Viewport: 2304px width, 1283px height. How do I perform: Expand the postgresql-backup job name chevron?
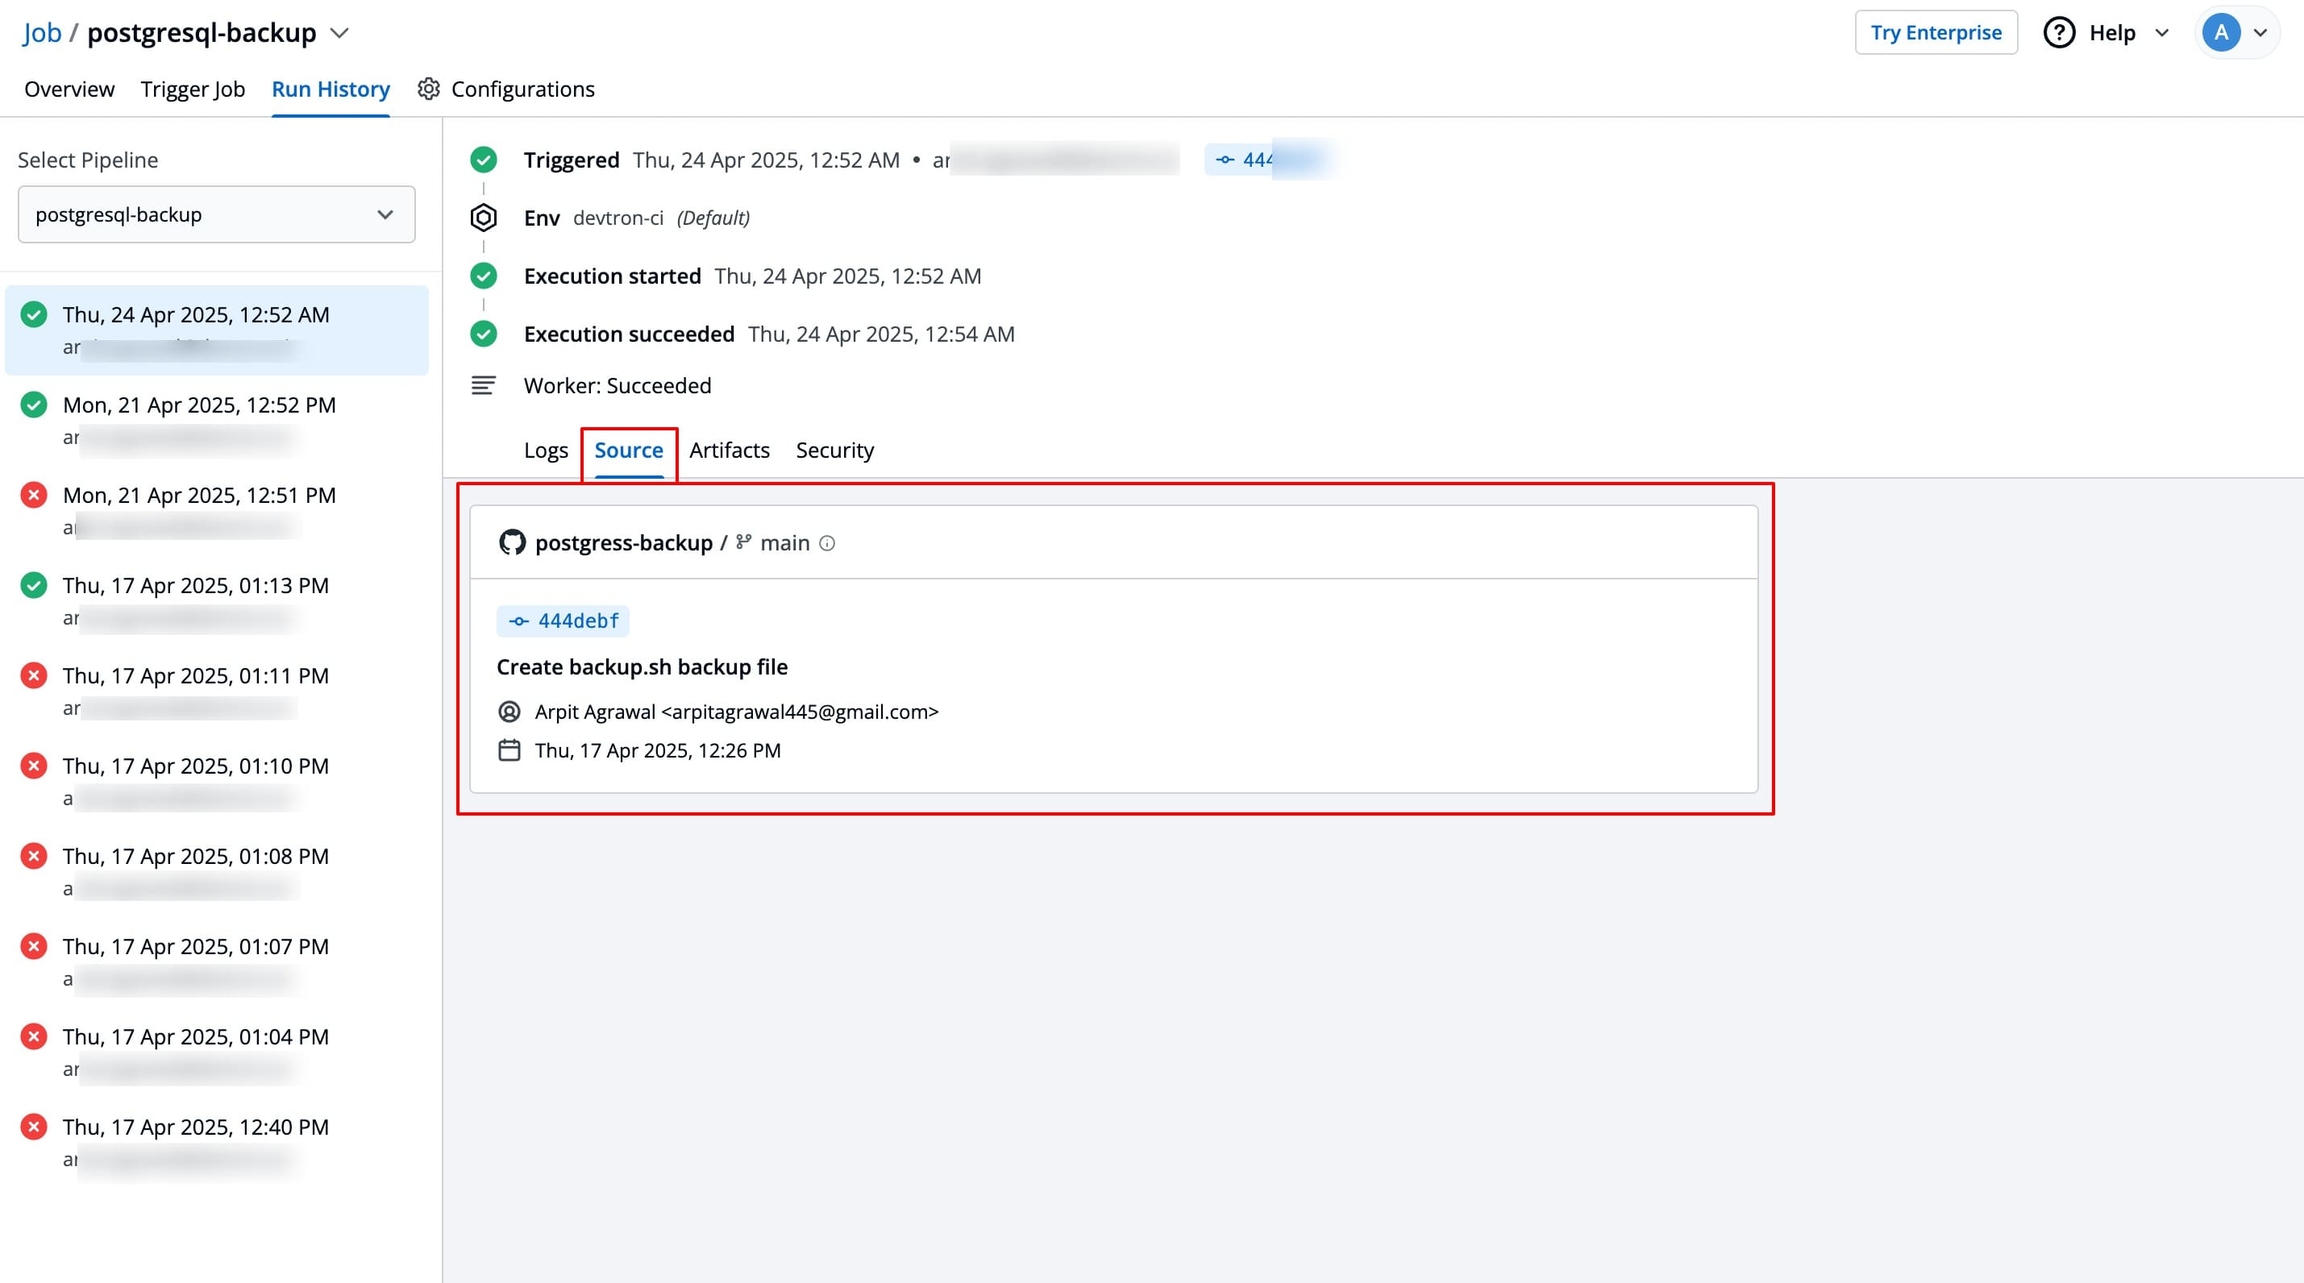(x=340, y=33)
